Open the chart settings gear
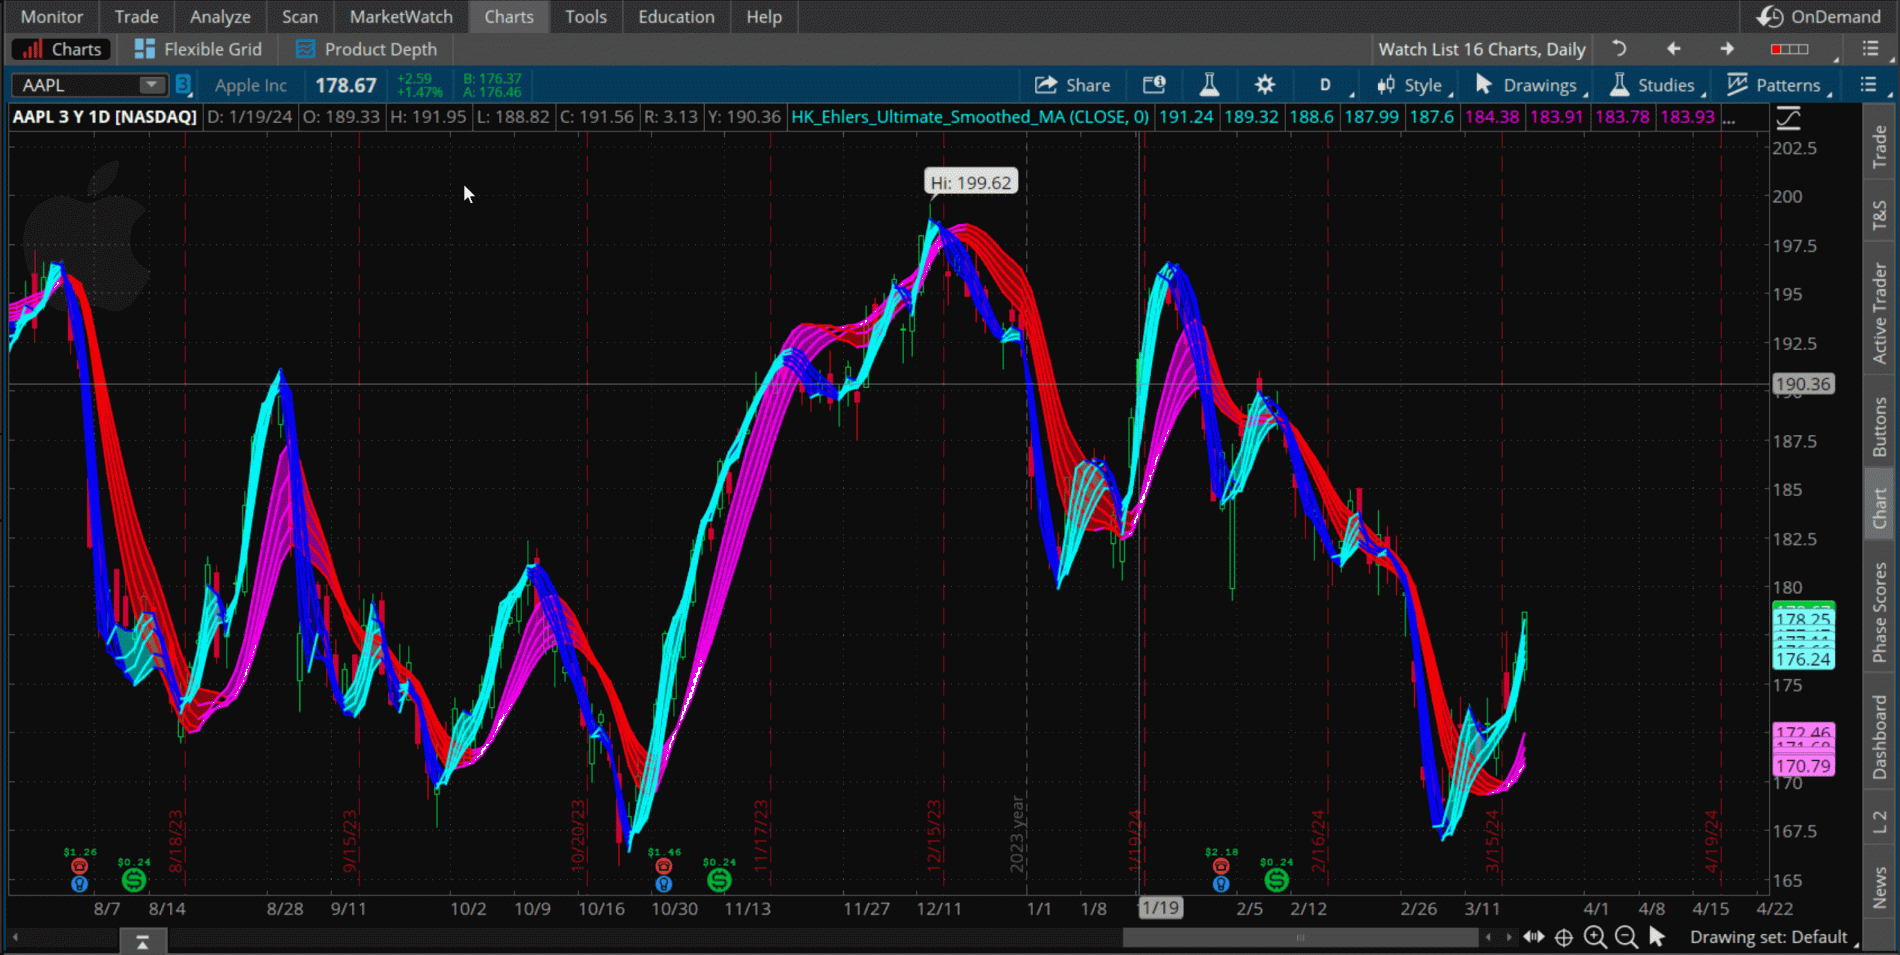 tap(1264, 85)
